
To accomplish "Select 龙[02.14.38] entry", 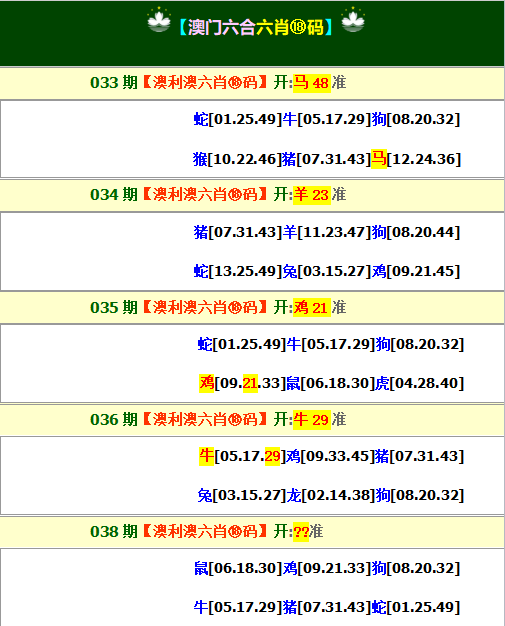I will coord(331,495).
